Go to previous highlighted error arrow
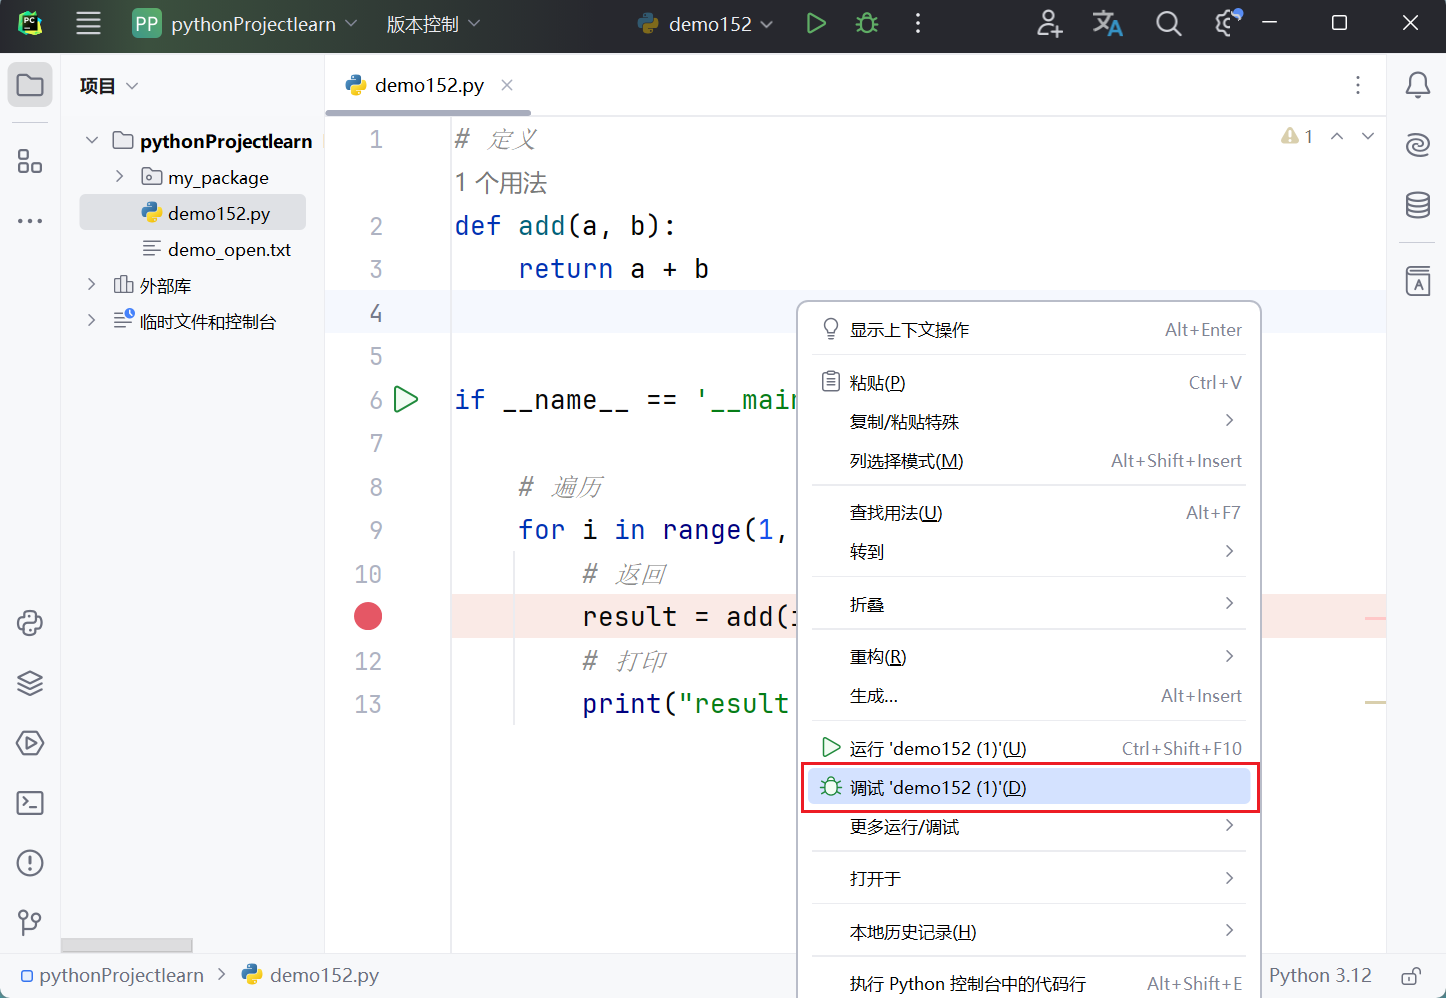1446x998 pixels. 1337,136
